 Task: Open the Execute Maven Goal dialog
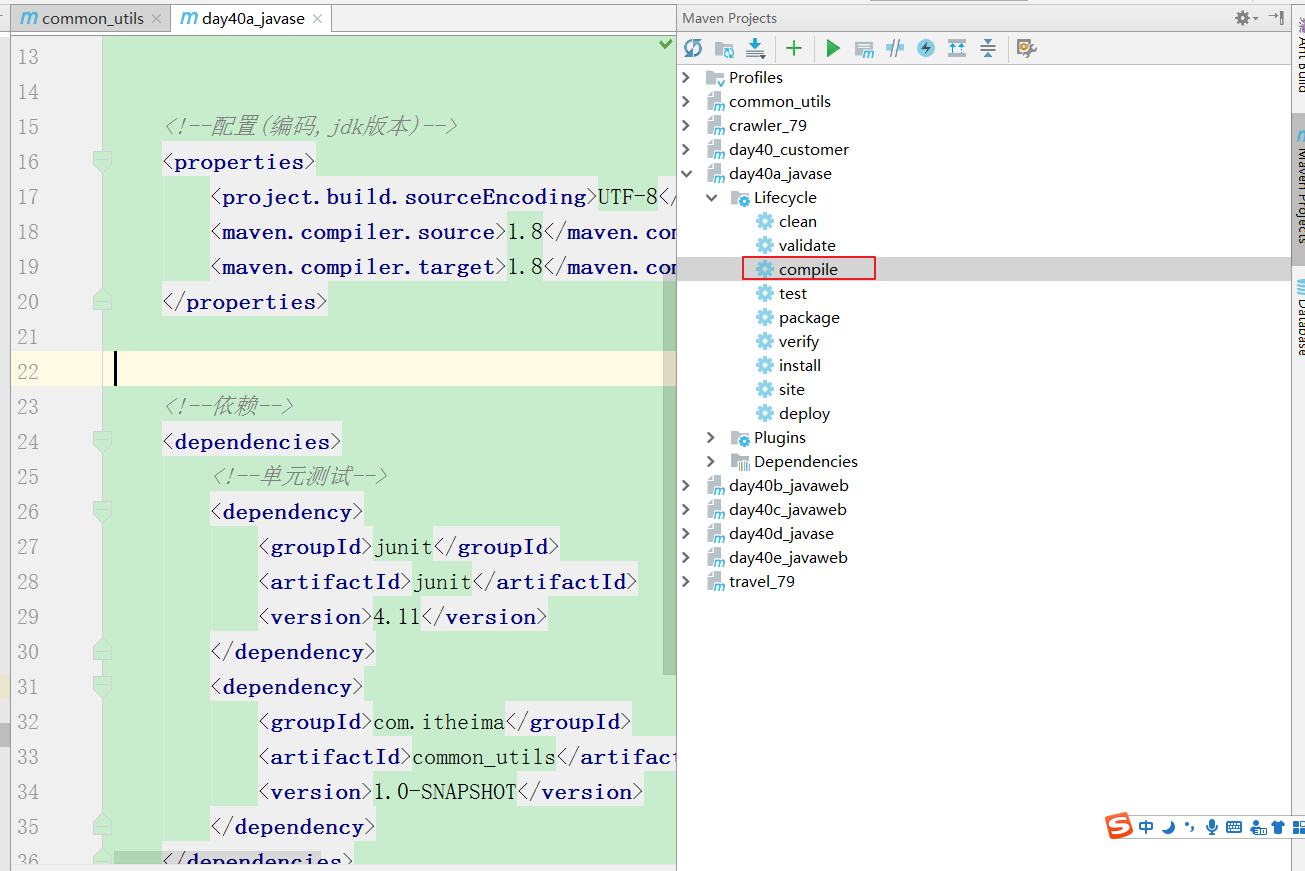point(865,48)
